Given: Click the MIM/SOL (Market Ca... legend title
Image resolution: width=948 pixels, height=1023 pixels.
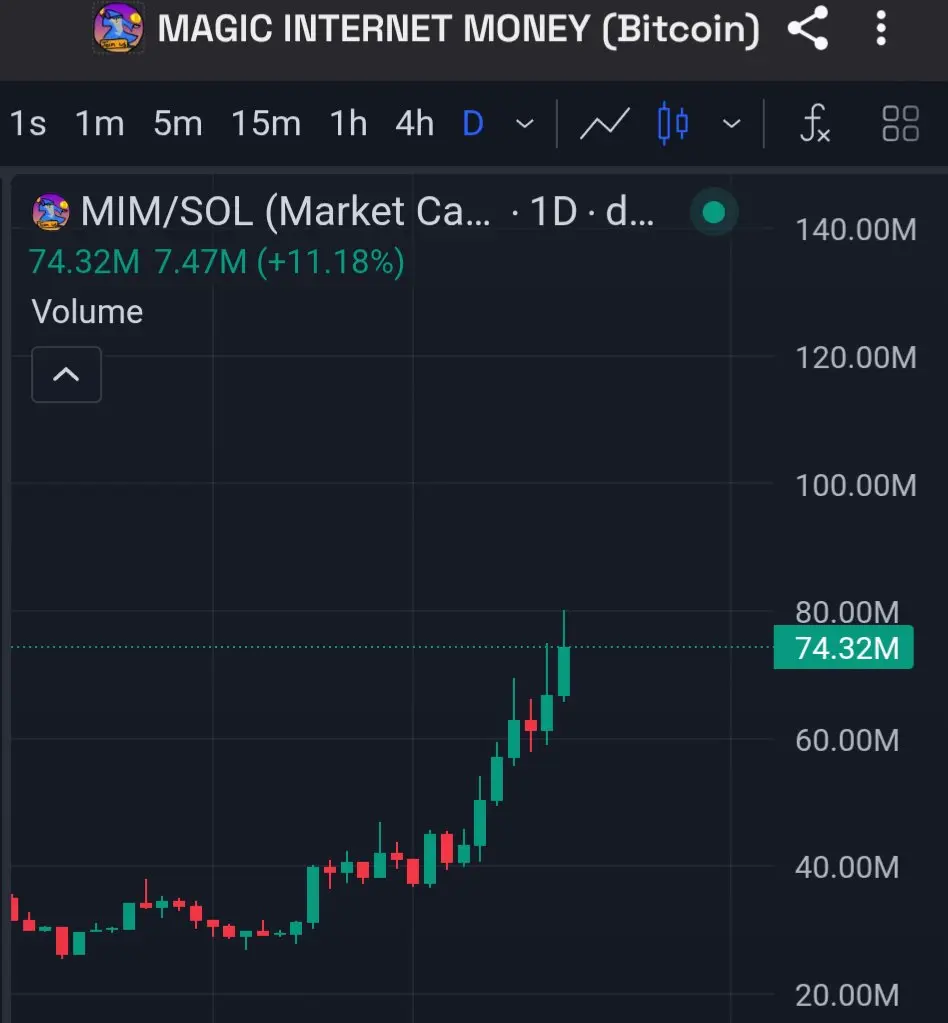Looking at the screenshot, I should (286, 212).
